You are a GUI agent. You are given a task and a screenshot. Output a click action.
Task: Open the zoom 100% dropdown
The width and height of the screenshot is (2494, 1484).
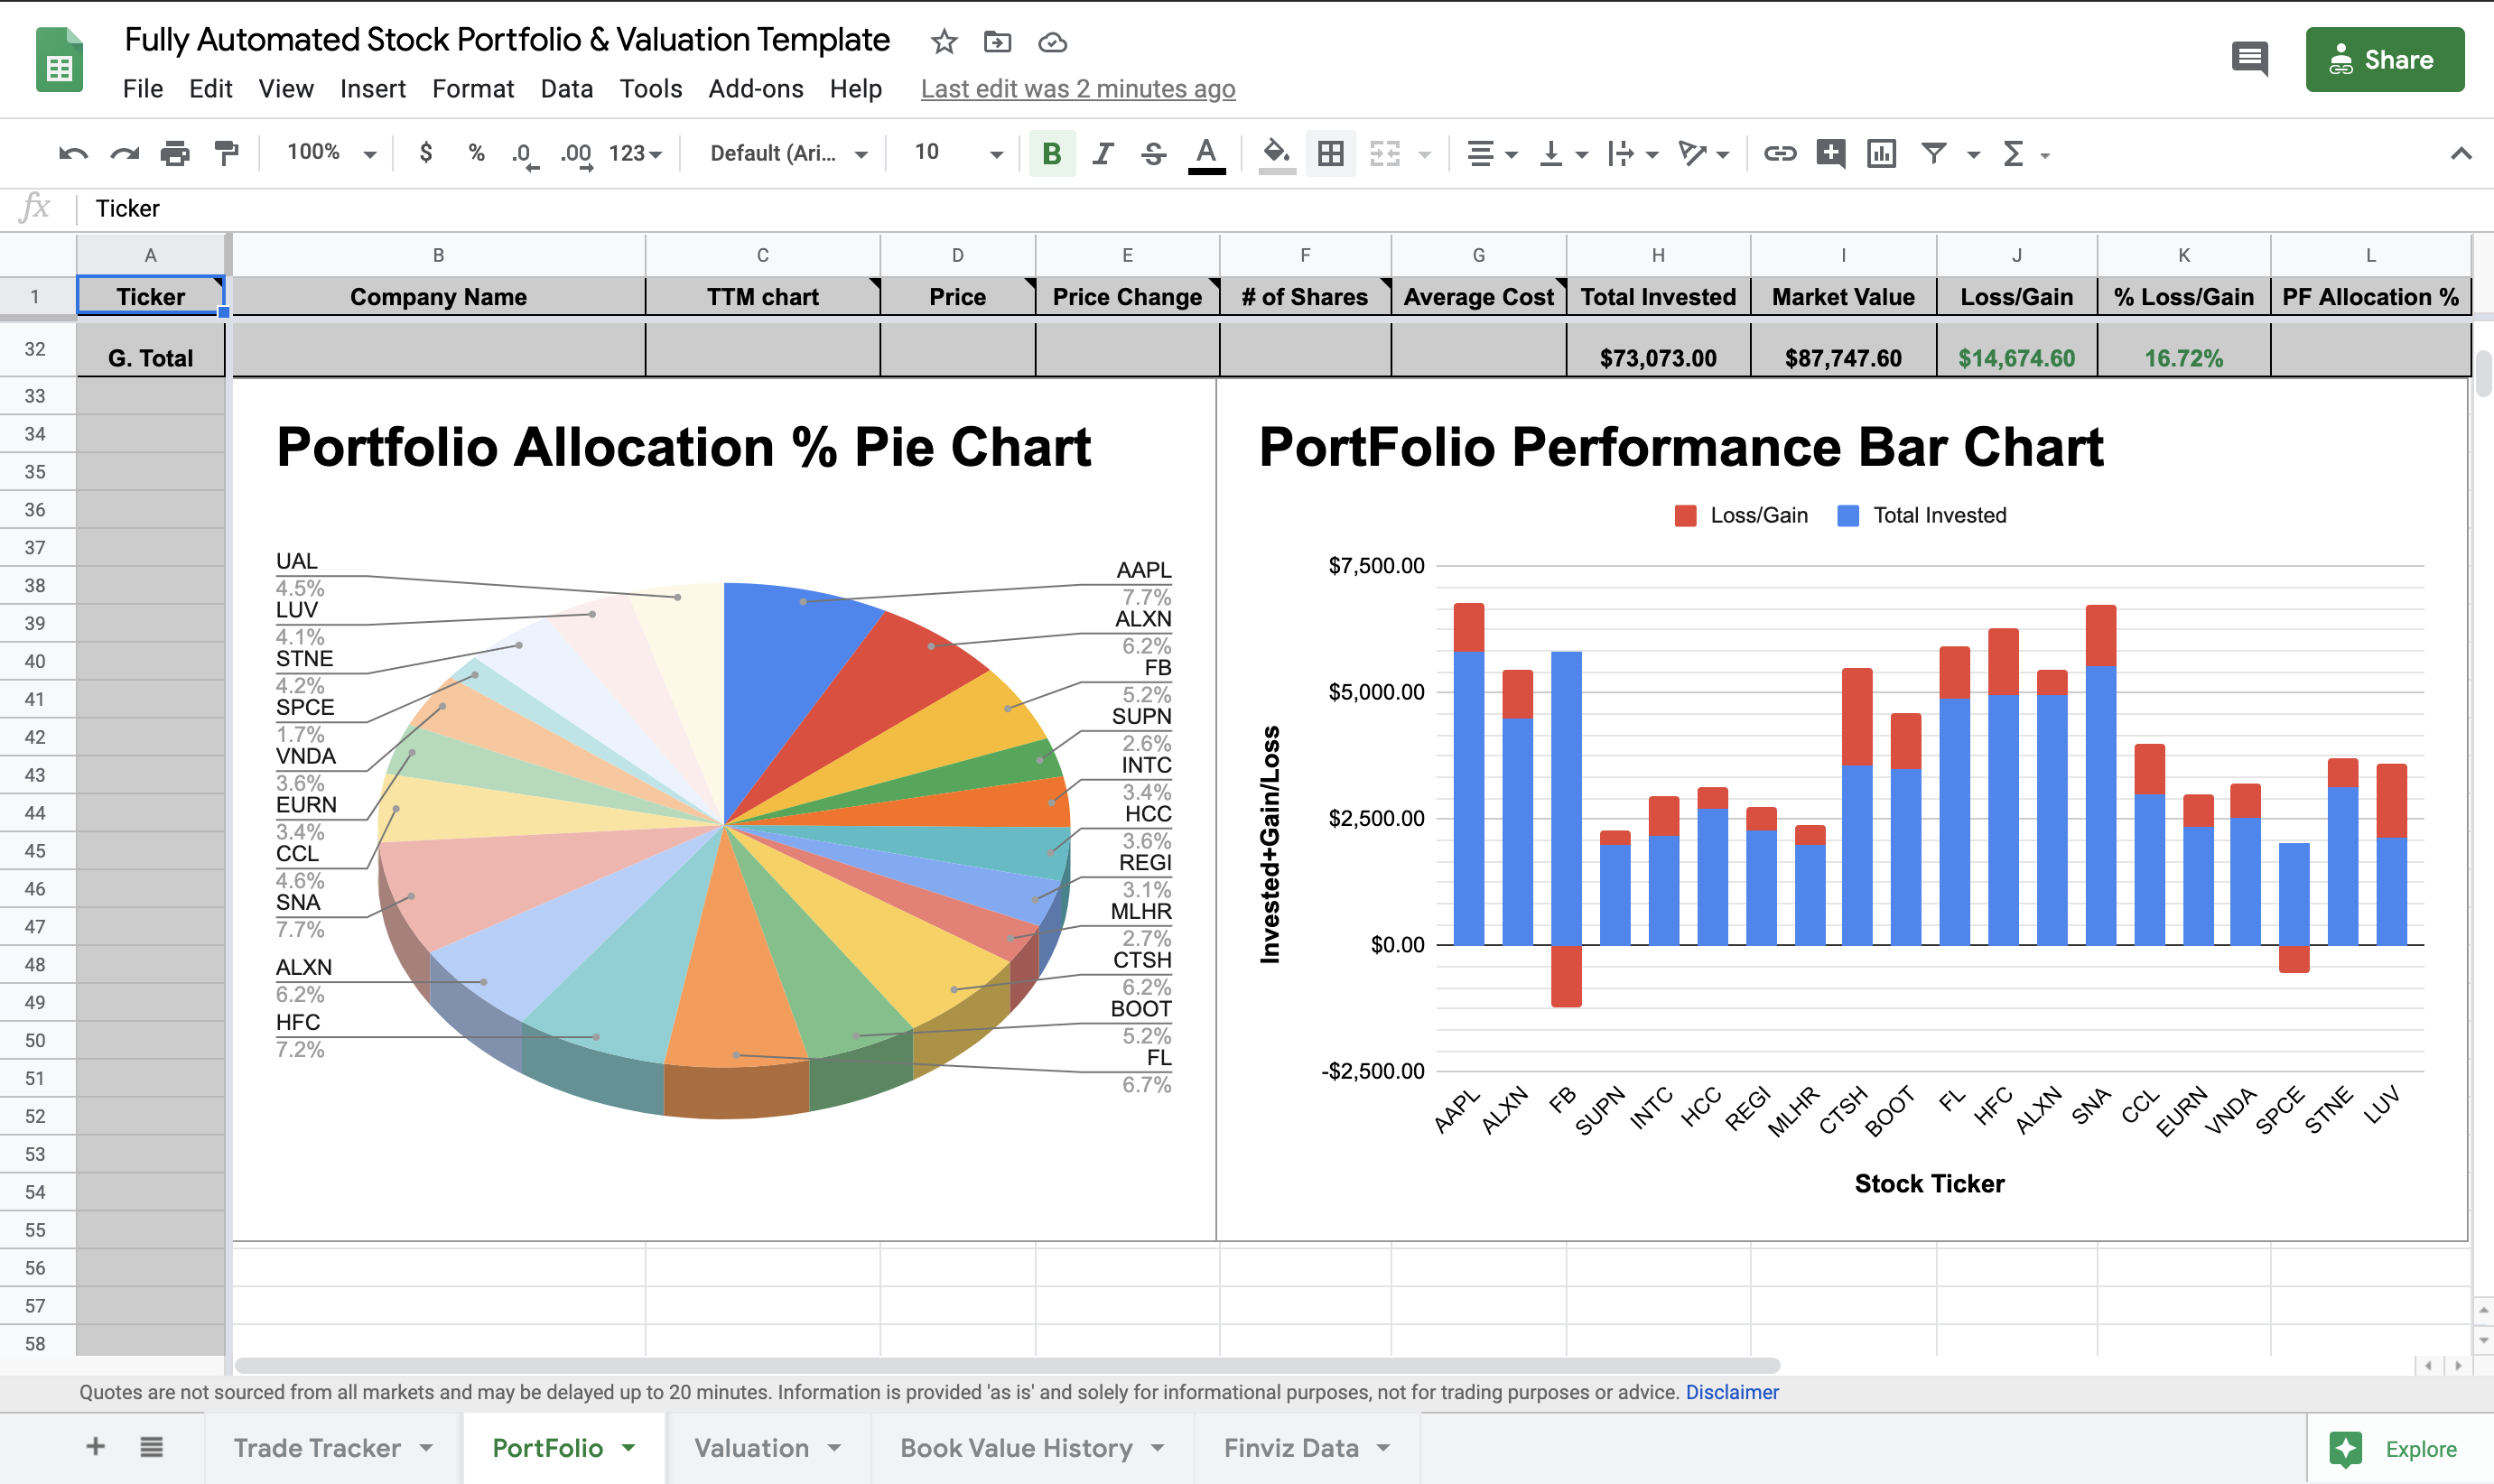click(x=331, y=153)
